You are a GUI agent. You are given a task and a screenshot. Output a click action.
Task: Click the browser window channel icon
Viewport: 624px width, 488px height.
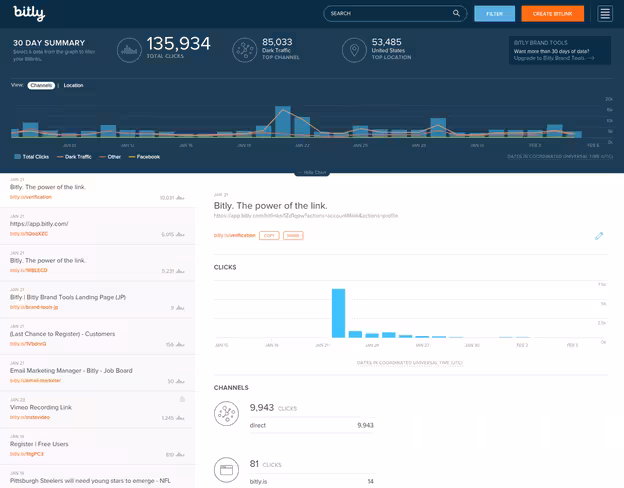226,470
